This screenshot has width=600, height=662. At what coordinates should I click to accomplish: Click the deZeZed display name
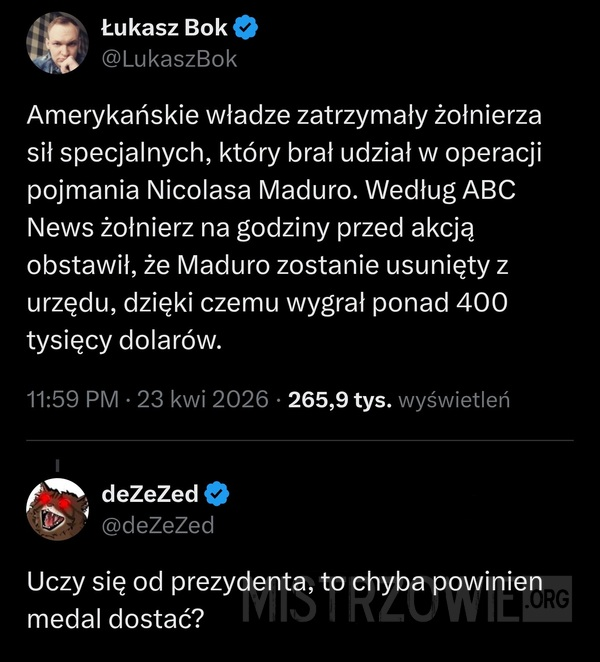pyautogui.click(x=150, y=493)
